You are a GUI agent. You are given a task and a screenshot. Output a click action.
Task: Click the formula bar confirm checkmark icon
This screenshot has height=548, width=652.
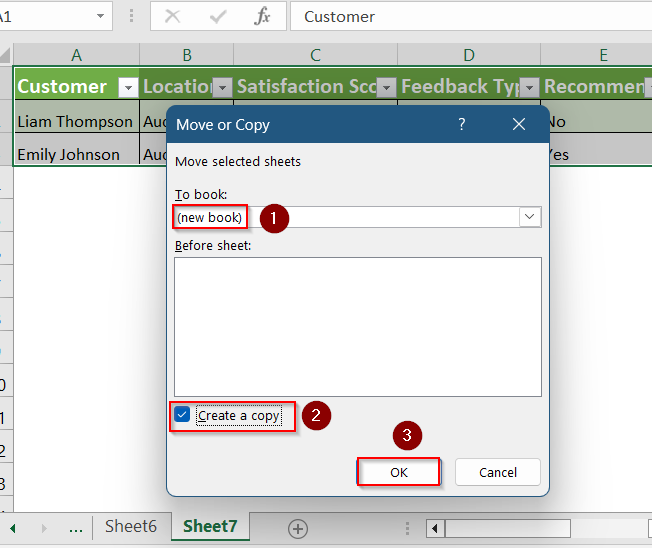click(218, 17)
